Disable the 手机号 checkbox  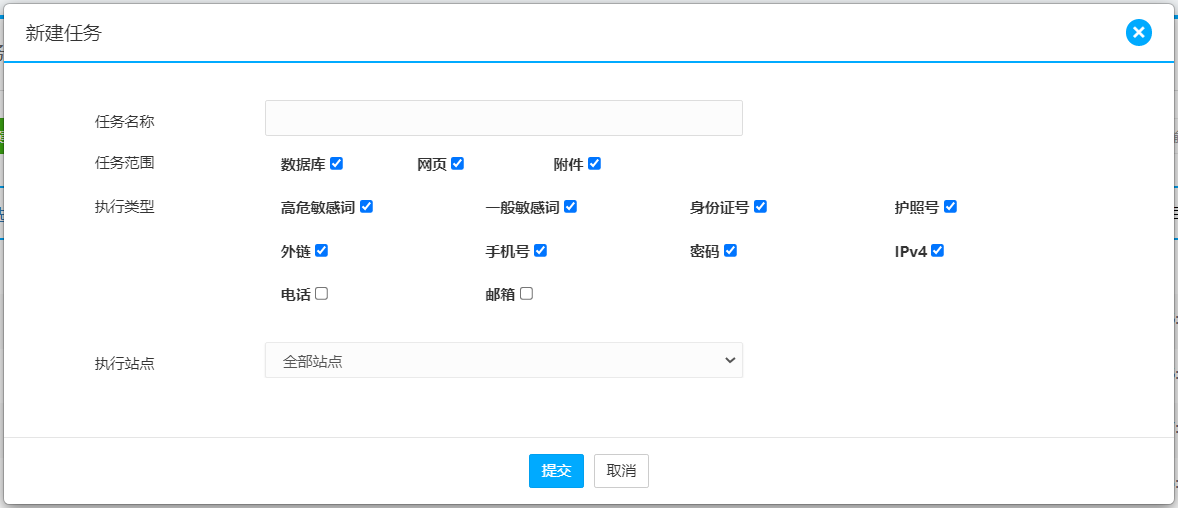(540, 251)
